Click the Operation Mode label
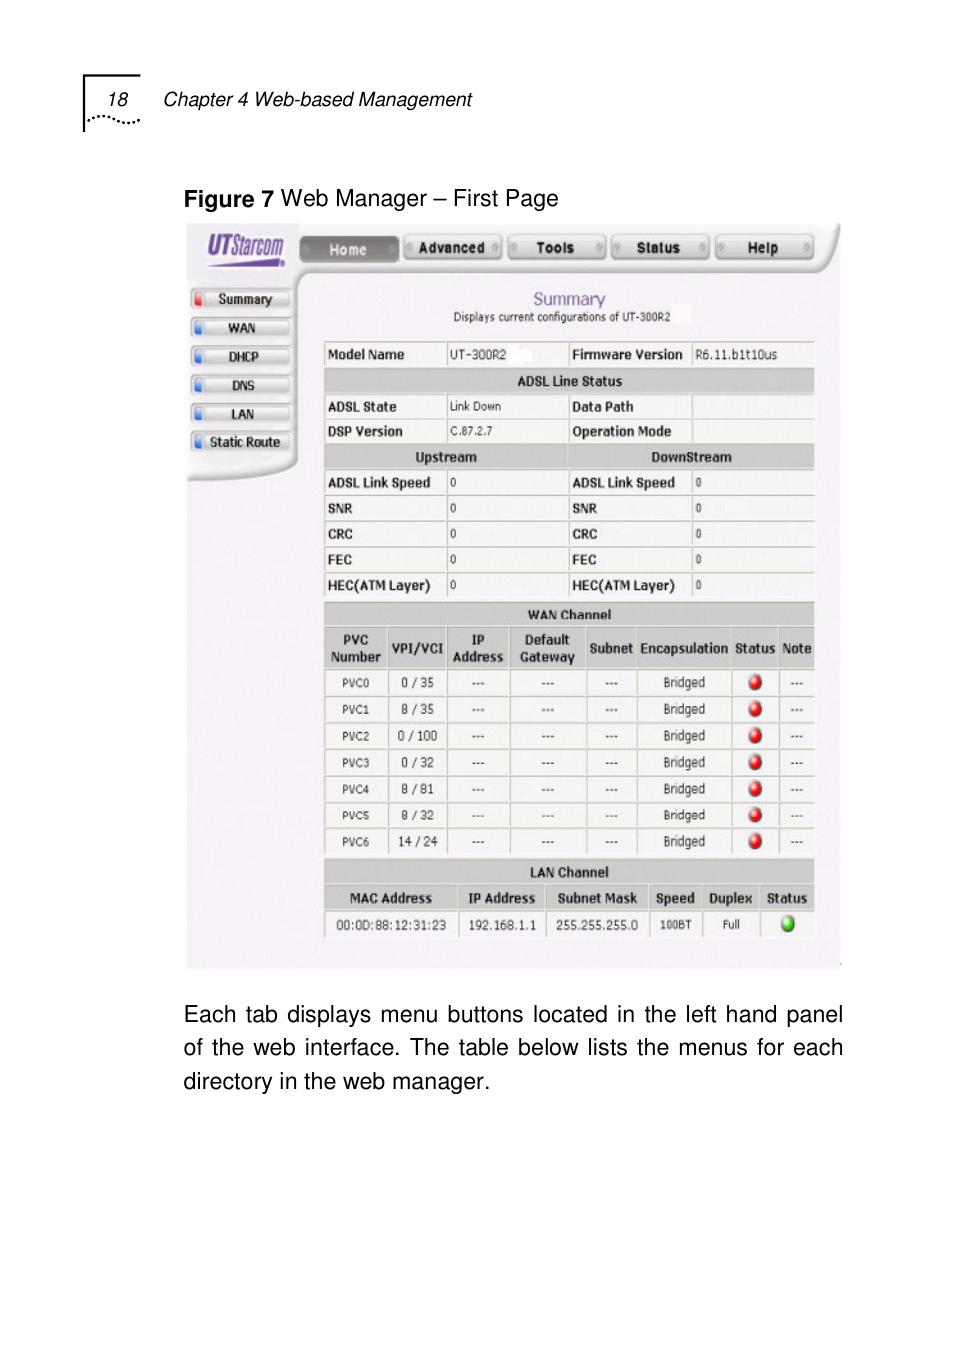Screen dimensions: 954x1351 point(621,432)
